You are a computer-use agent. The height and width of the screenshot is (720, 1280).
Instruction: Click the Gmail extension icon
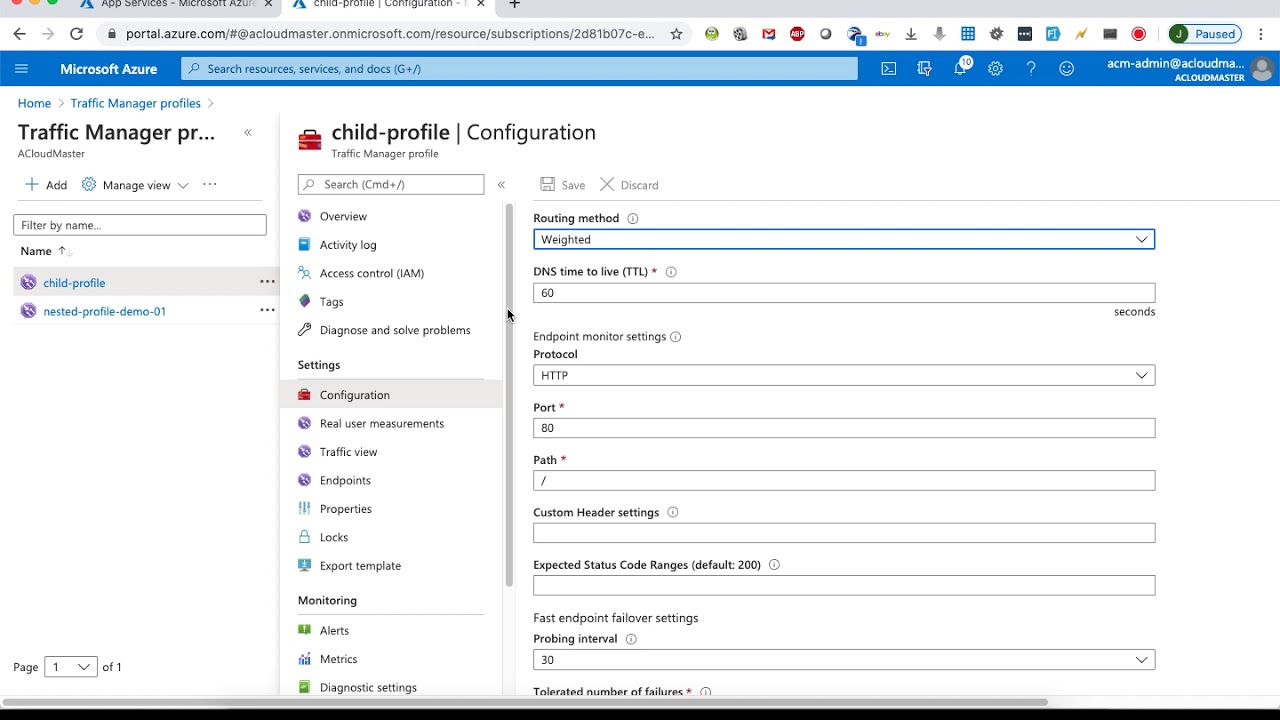pyautogui.click(x=768, y=34)
